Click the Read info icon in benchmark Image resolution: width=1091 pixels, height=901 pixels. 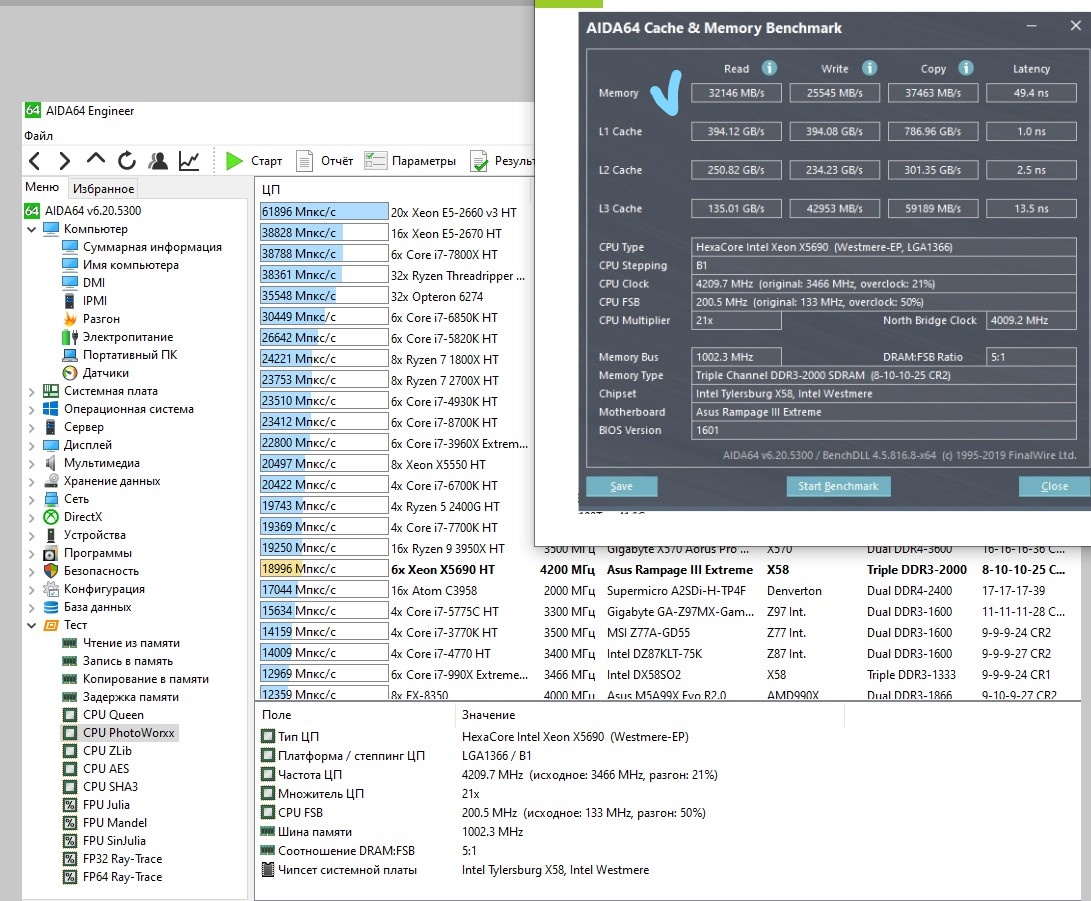tap(769, 67)
